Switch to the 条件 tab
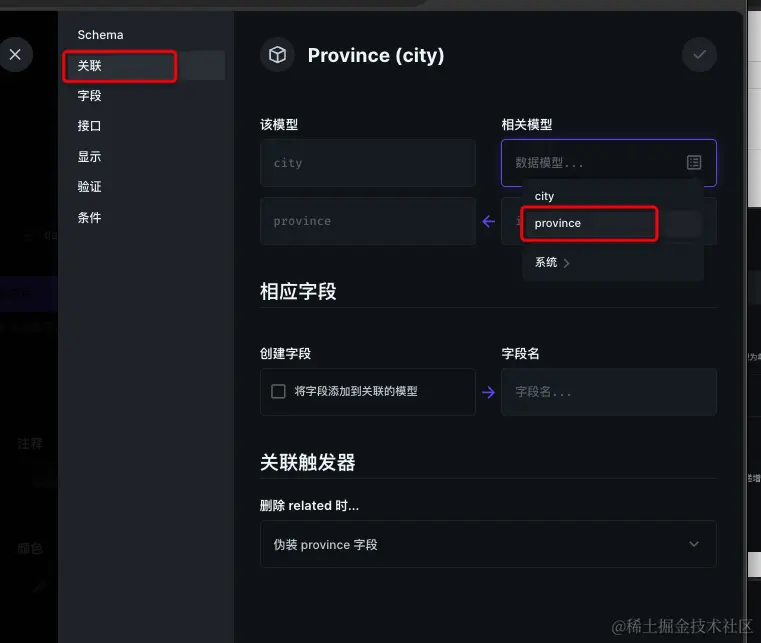Screen dimensions: 761x643 (90, 217)
